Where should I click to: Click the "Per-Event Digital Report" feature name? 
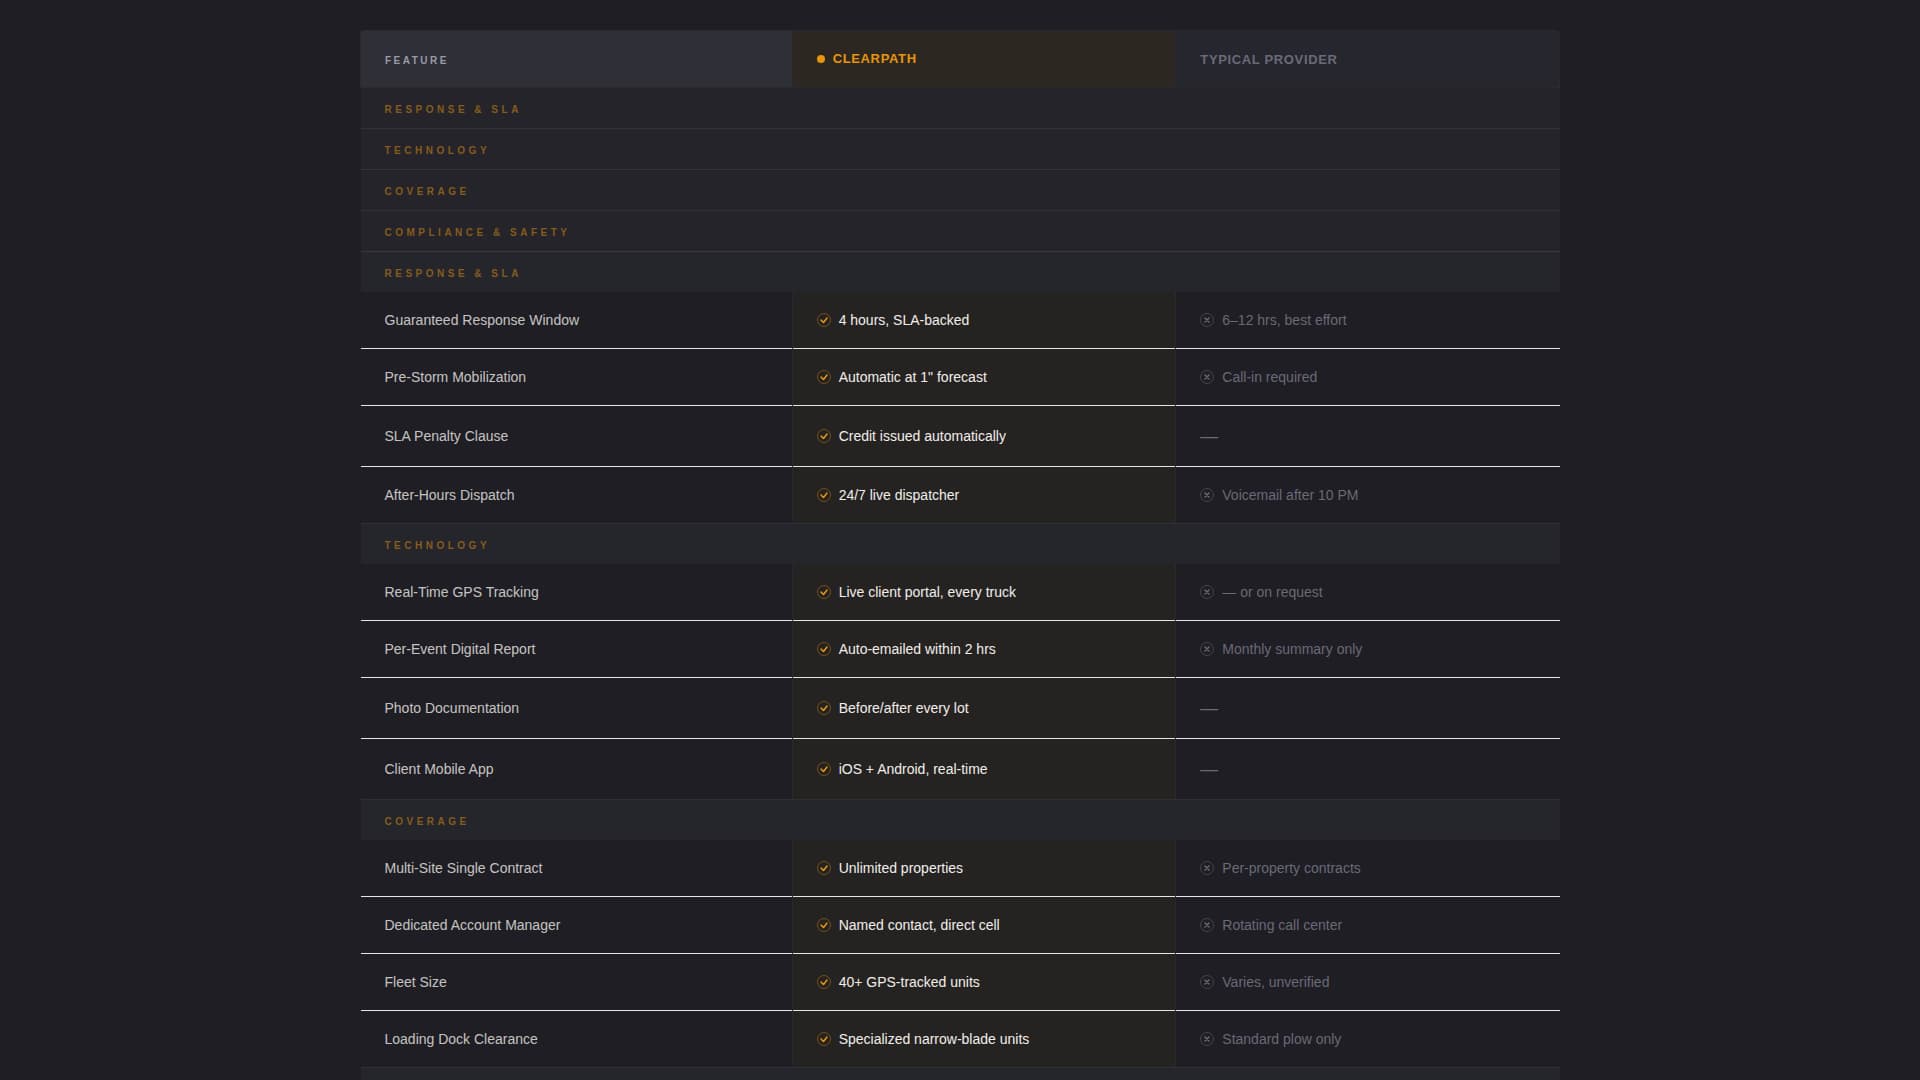click(x=460, y=649)
